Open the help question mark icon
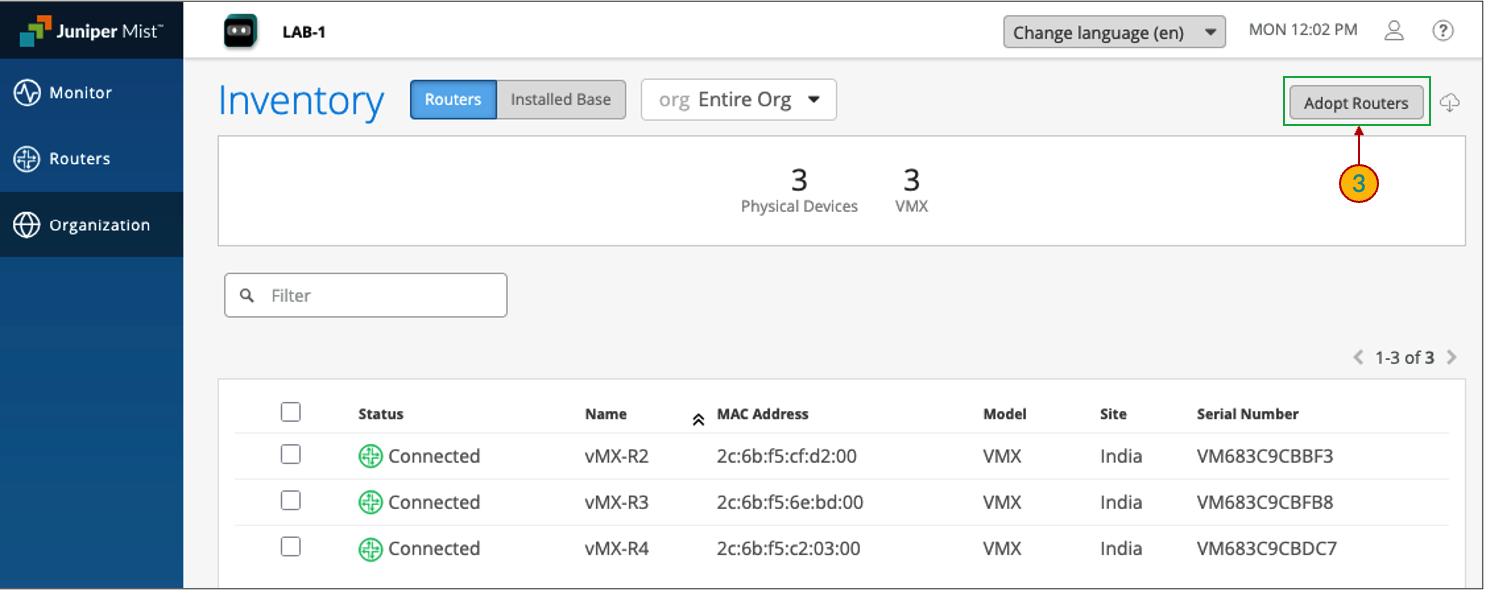Viewport: 1485px width, 591px height. pyautogui.click(x=1442, y=31)
